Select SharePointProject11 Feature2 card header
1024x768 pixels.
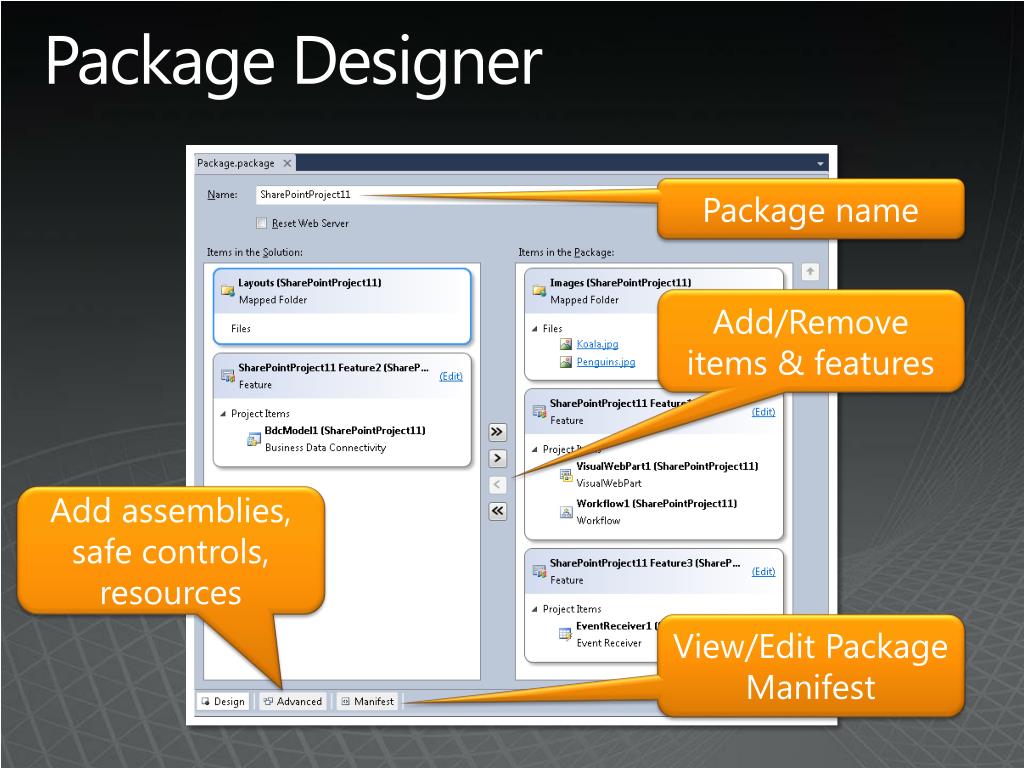click(x=342, y=376)
